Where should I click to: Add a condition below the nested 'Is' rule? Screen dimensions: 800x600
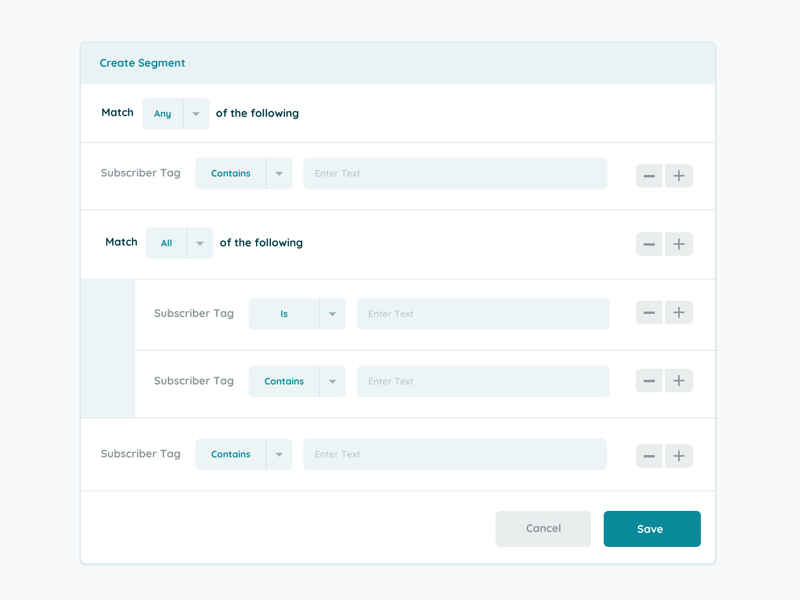pyautogui.click(x=679, y=313)
